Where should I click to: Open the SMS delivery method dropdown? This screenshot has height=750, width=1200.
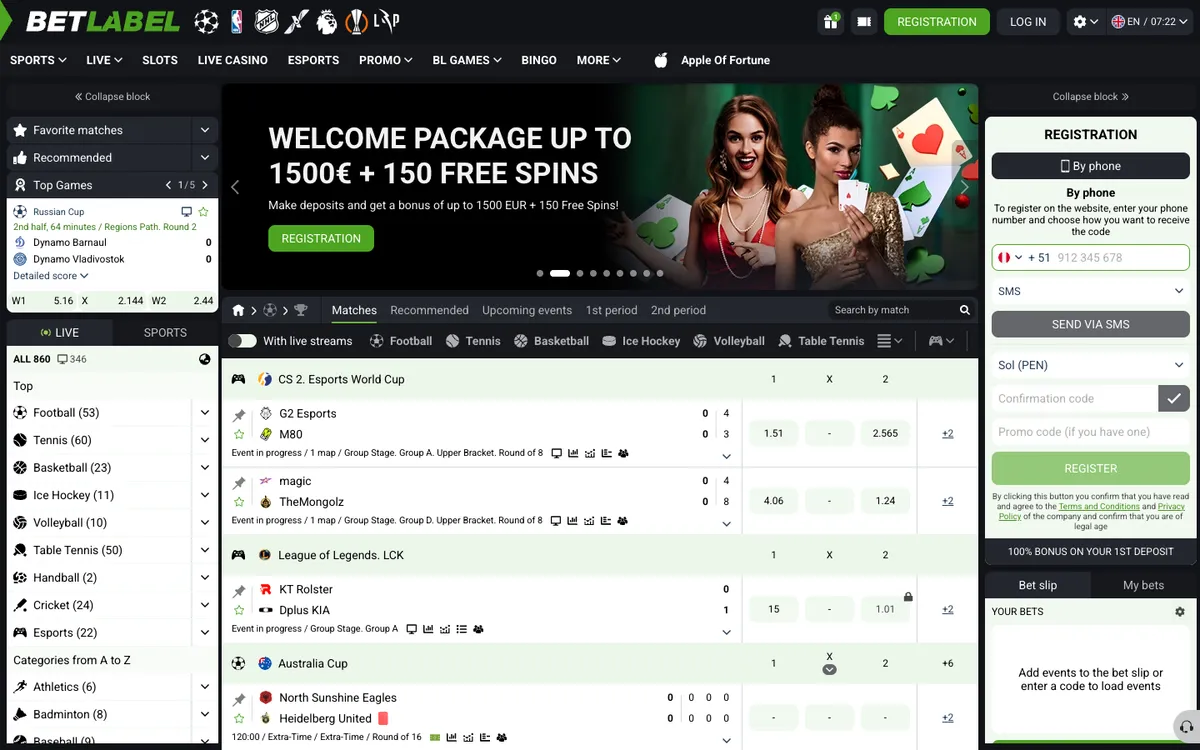click(1090, 291)
